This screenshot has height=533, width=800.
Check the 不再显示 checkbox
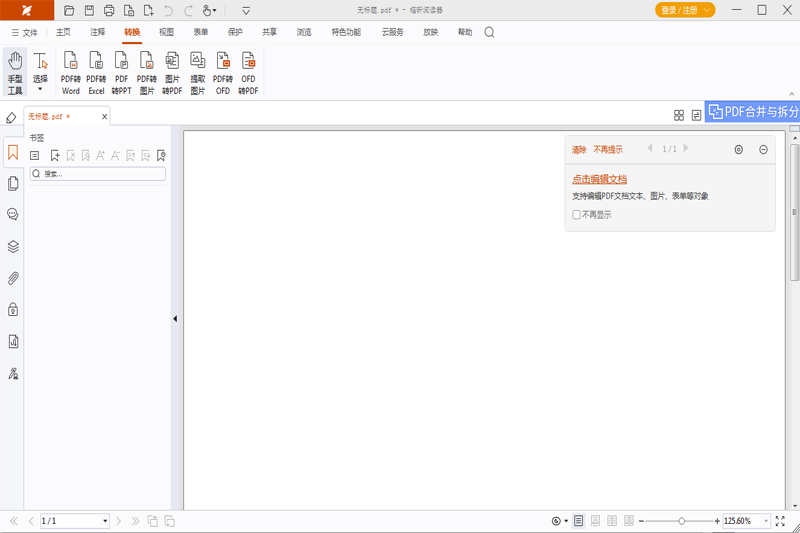[576, 215]
